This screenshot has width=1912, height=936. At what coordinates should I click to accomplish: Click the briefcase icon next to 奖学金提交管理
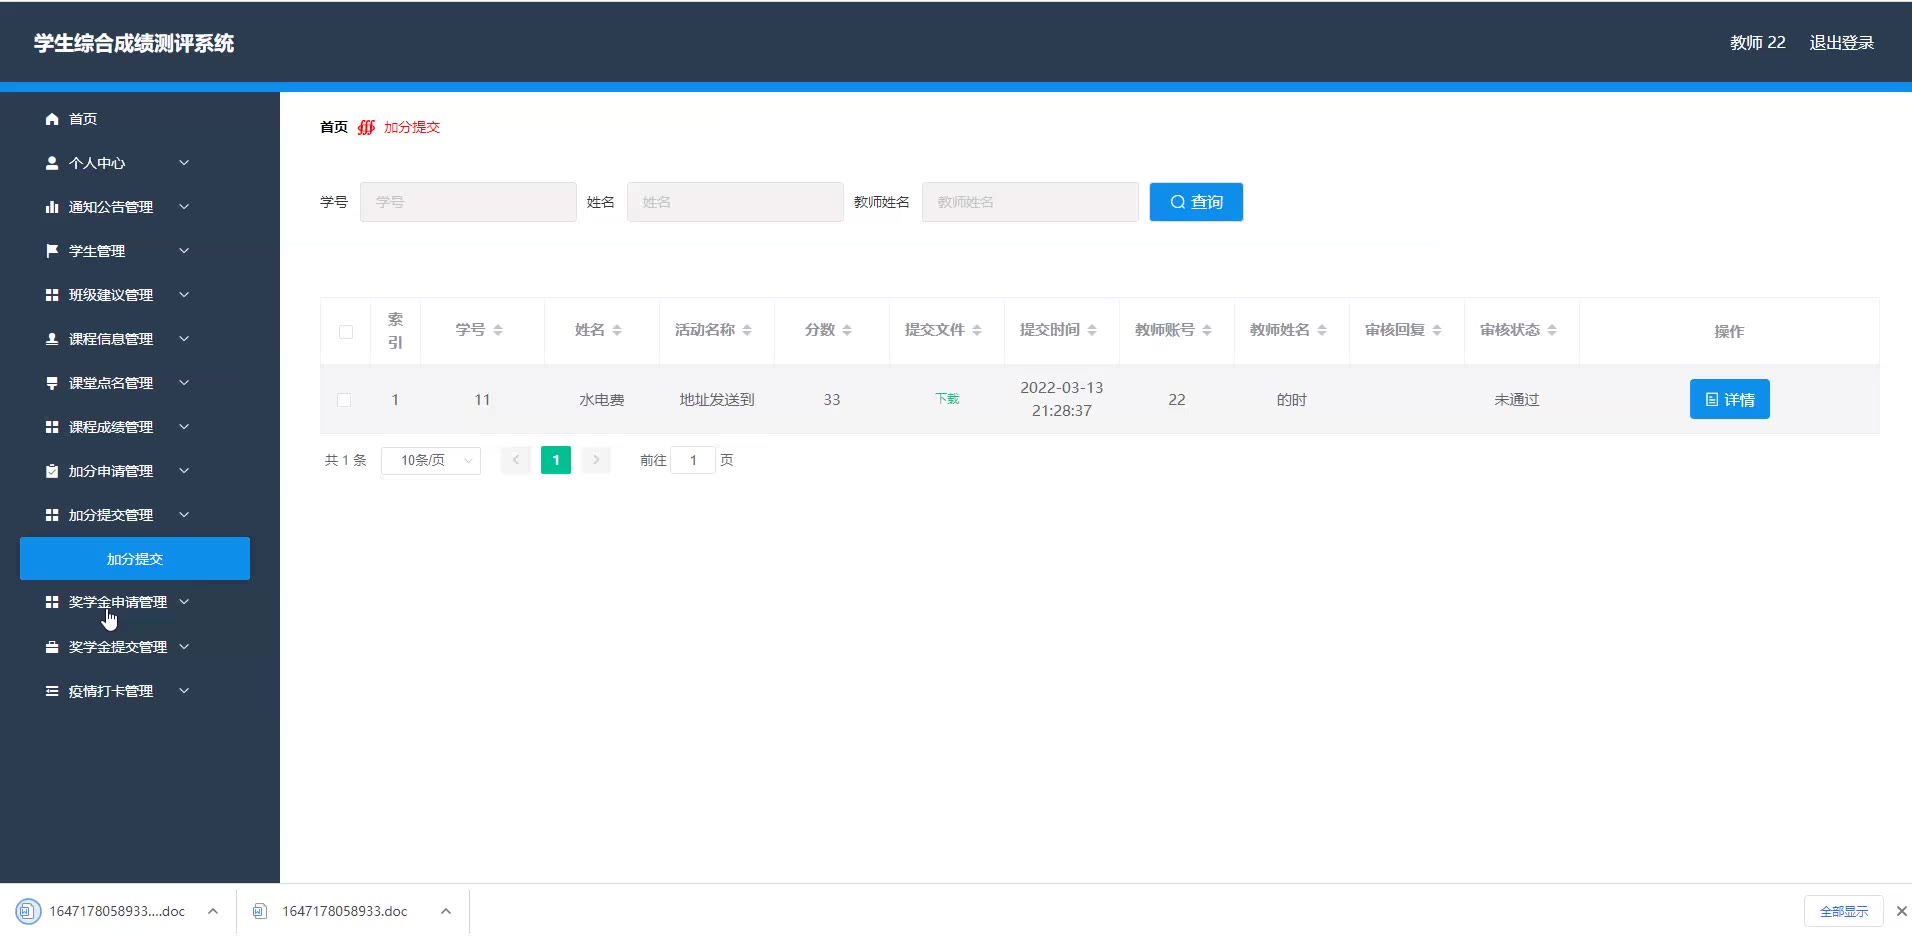pyautogui.click(x=52, y=647)
